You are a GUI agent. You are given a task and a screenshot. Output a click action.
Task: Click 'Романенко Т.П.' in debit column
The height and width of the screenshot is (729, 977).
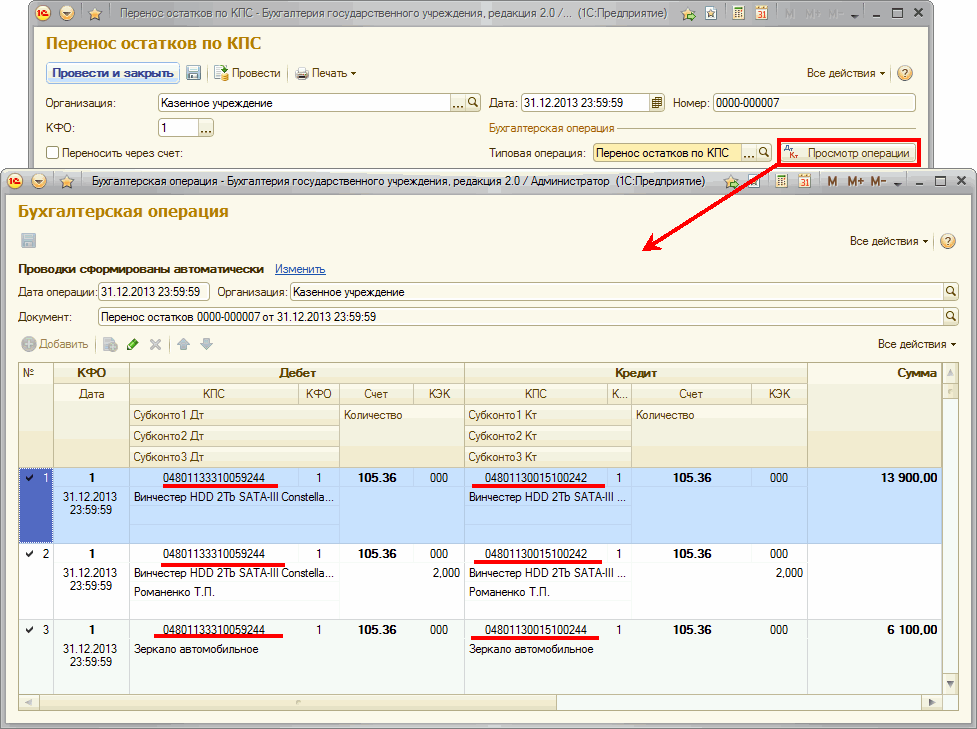[174, 592]
